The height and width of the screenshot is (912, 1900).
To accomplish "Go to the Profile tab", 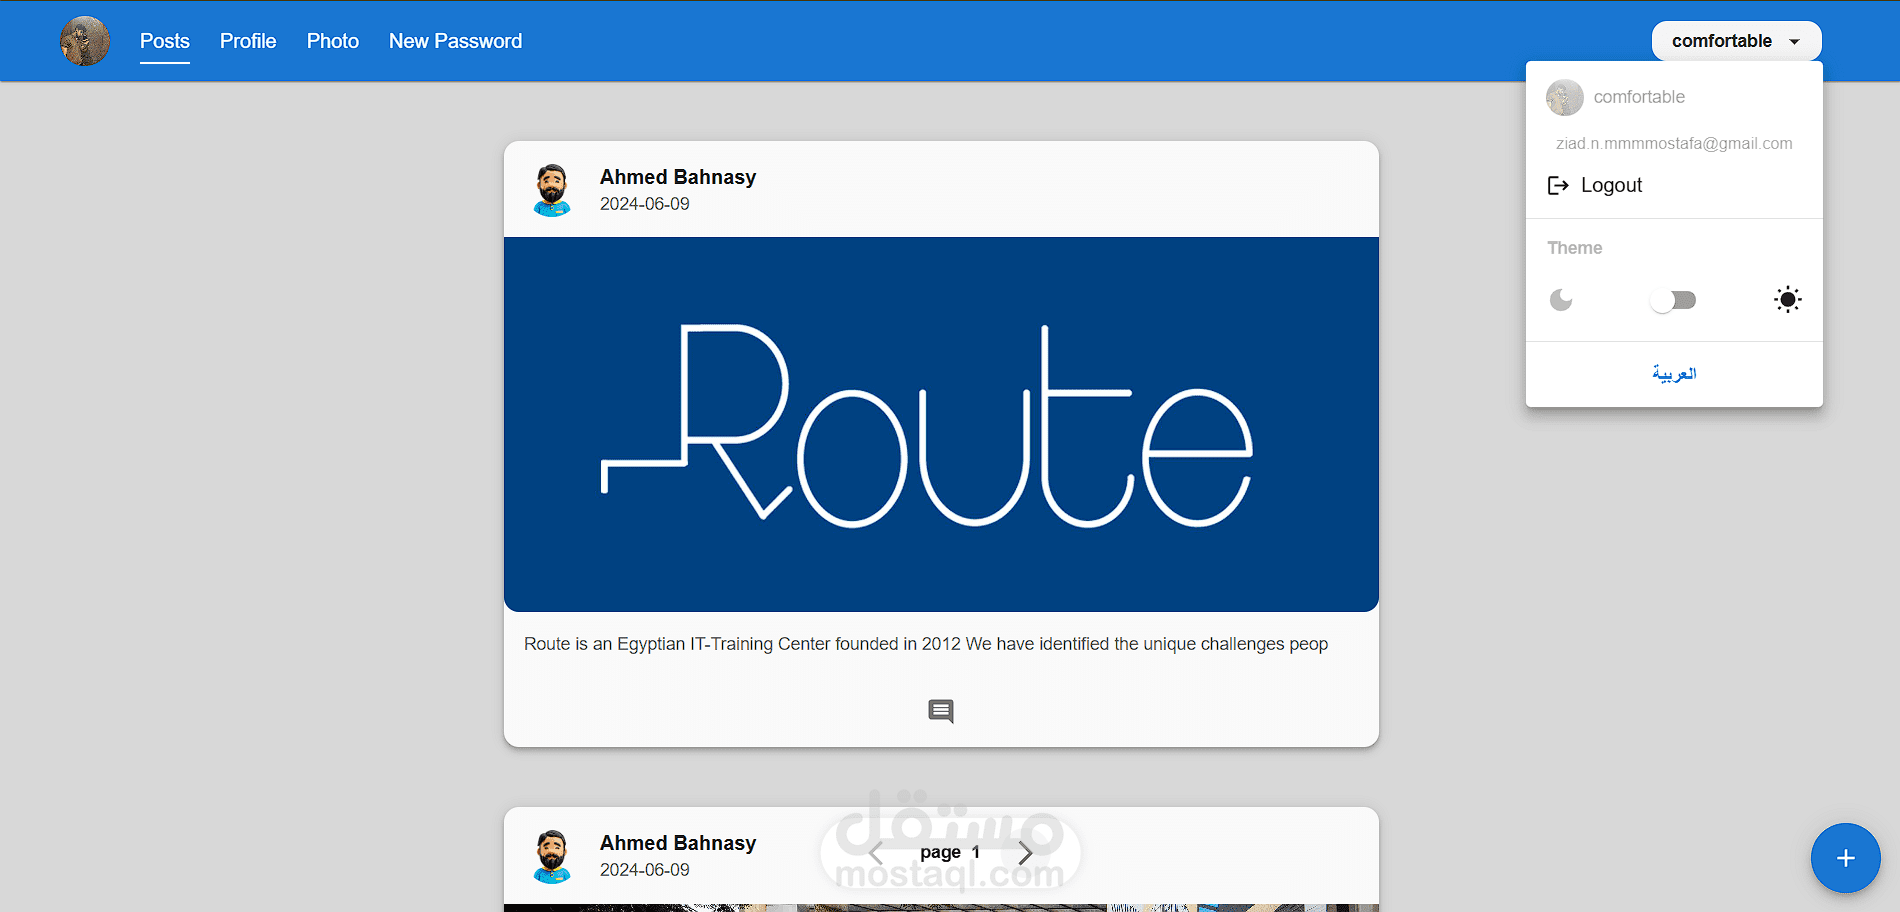I will coord(248,41).
